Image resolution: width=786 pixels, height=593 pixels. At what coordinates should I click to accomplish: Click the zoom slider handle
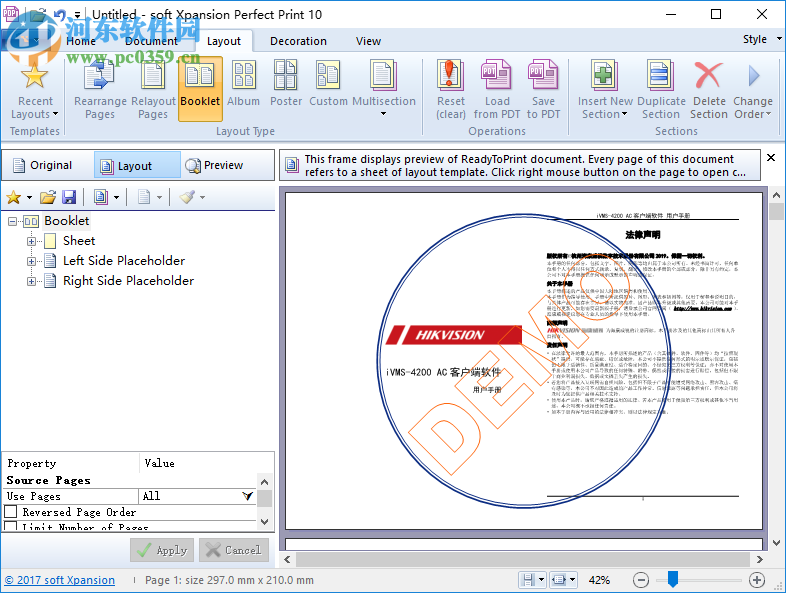673,579
